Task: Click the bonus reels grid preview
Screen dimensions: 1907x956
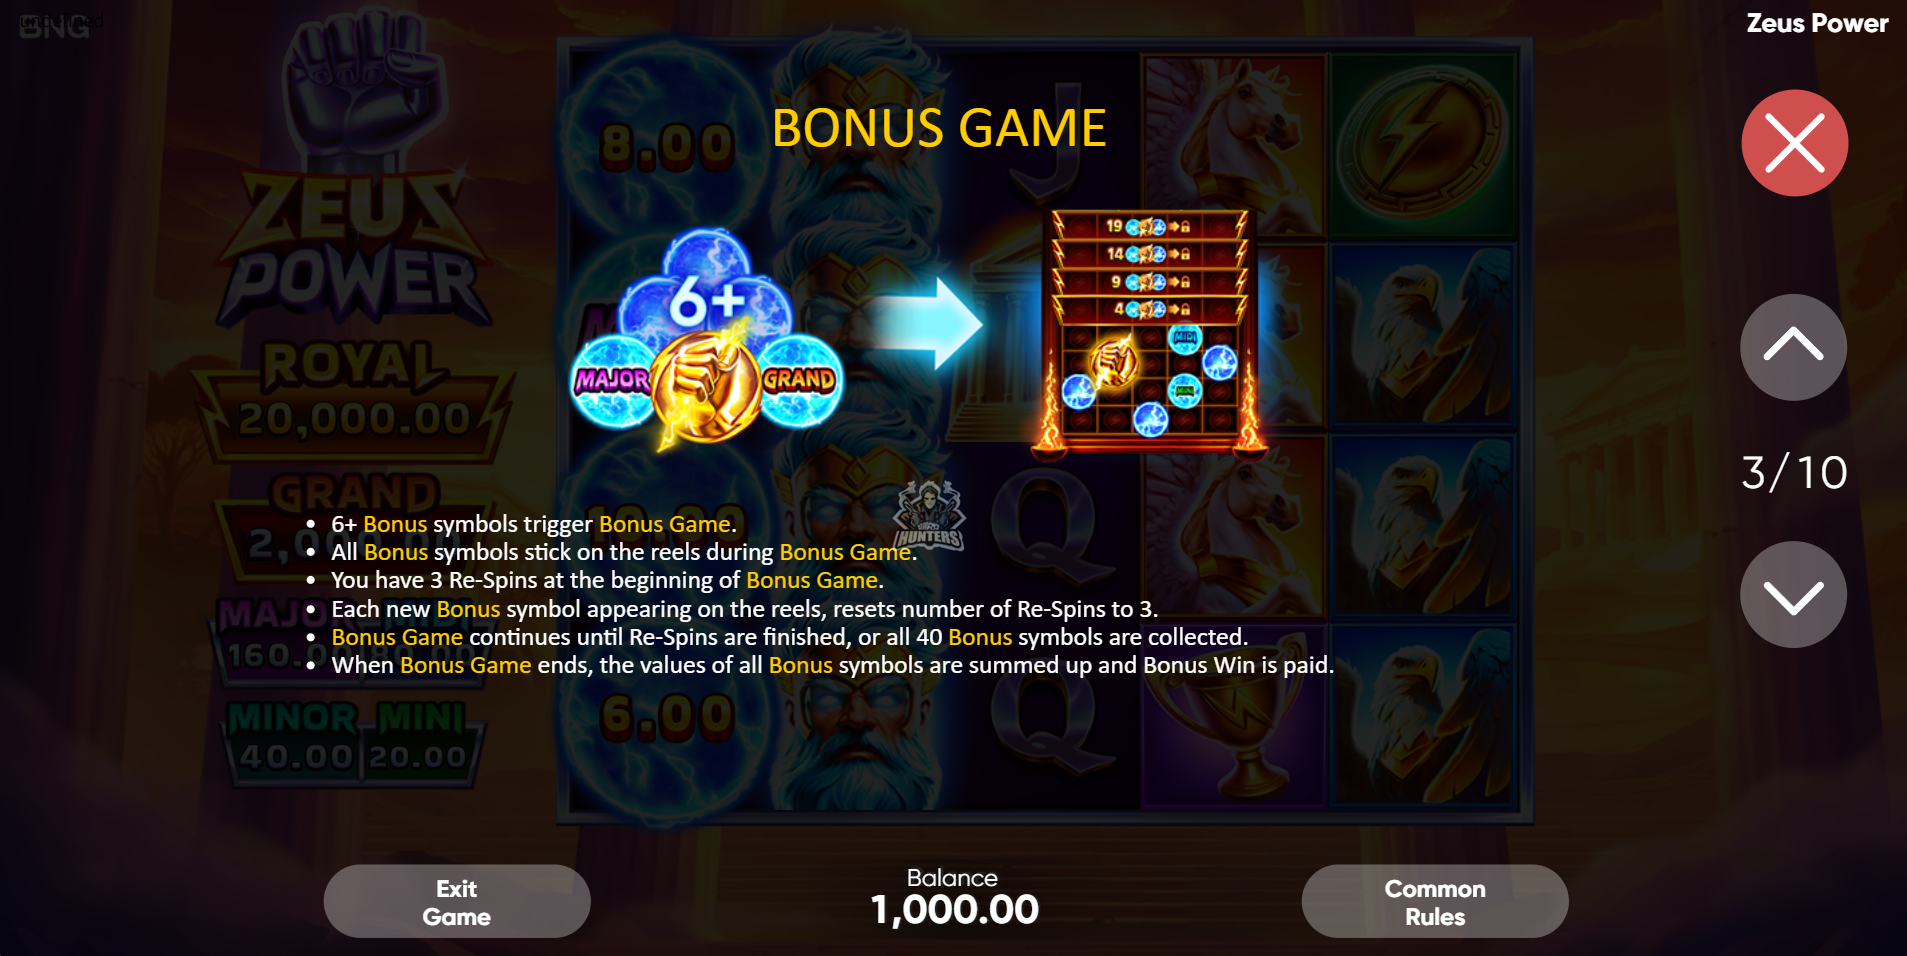Action: [1149, 332]
